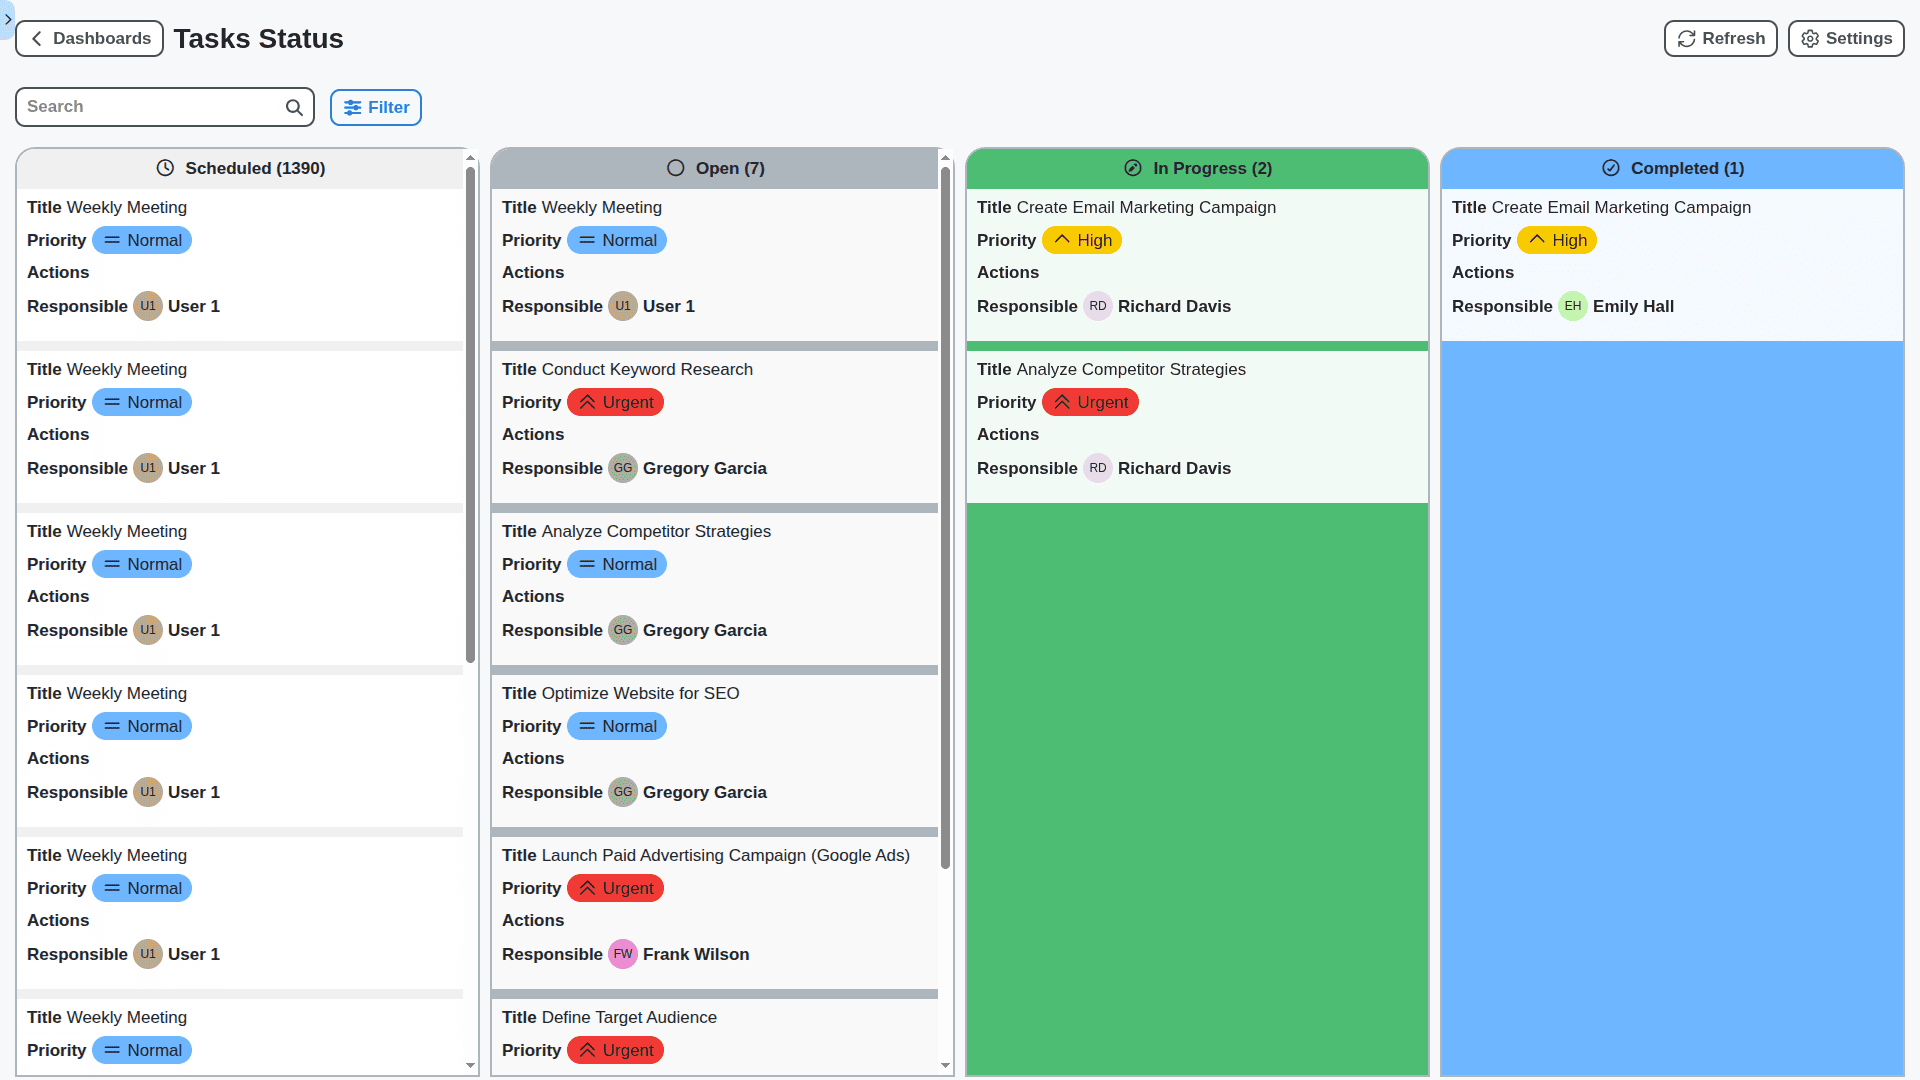Click the Normal priority badge on Optimize Website for SEO

pos(617,726)
